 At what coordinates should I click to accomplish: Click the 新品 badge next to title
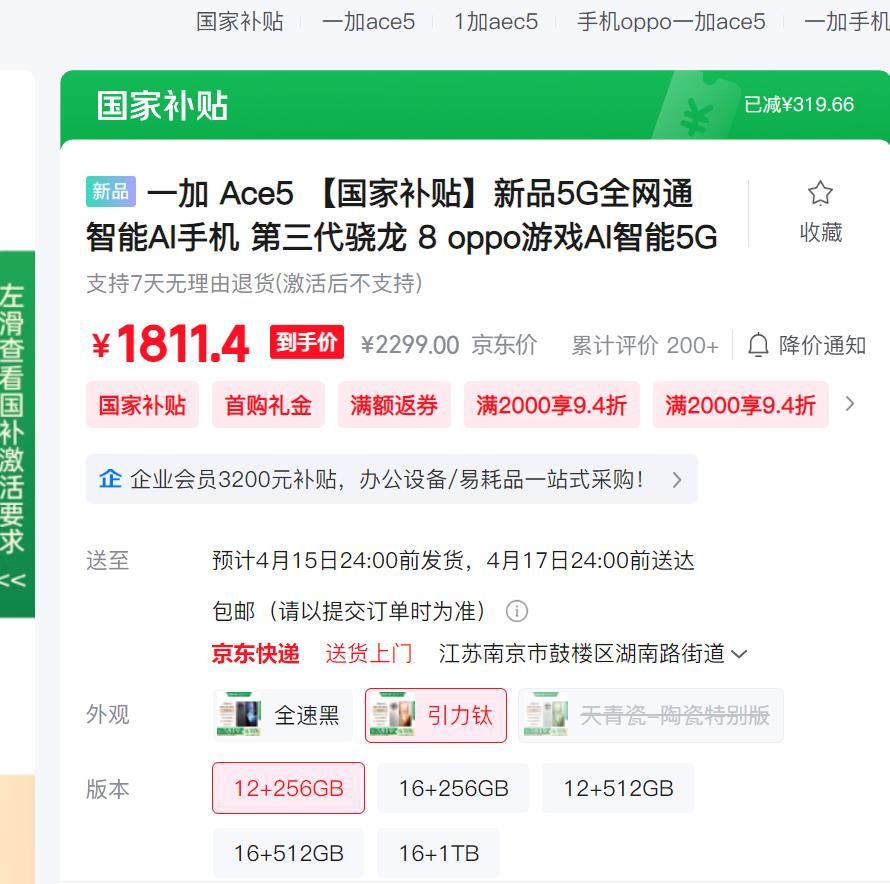[111, 192]
